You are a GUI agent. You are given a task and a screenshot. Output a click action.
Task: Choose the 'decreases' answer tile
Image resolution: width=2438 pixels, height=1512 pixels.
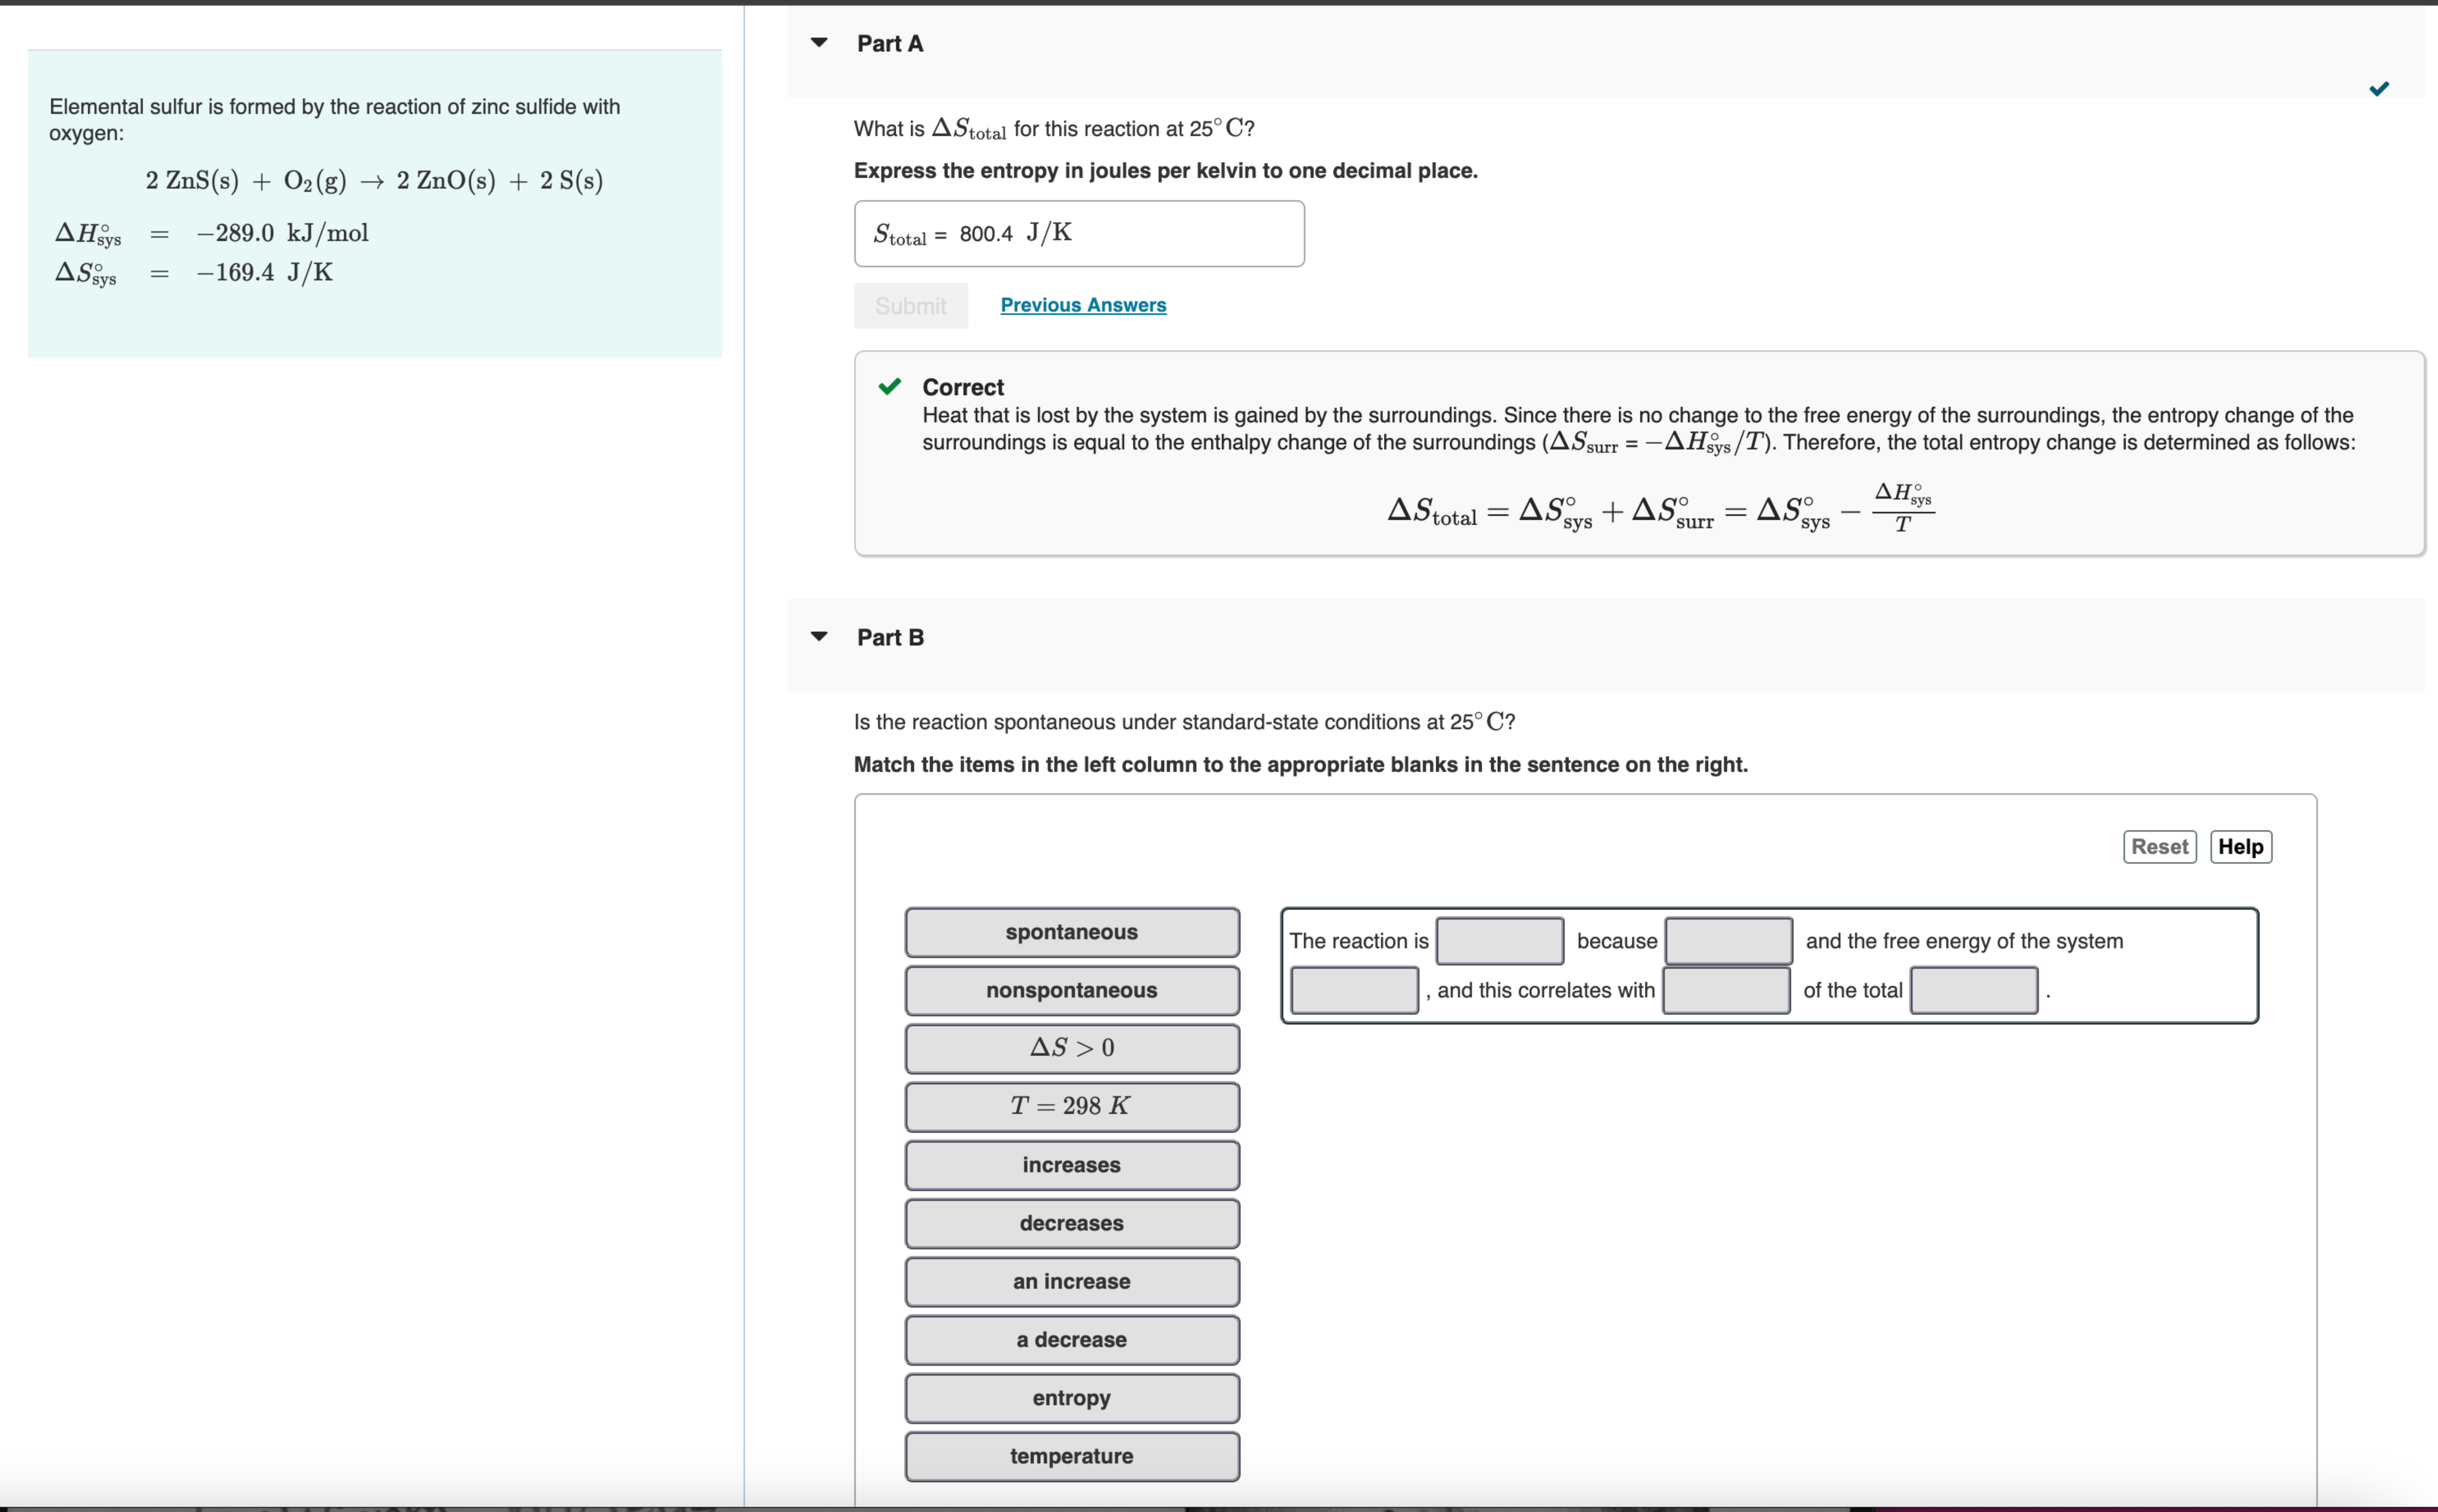tap(1072, 1223)
